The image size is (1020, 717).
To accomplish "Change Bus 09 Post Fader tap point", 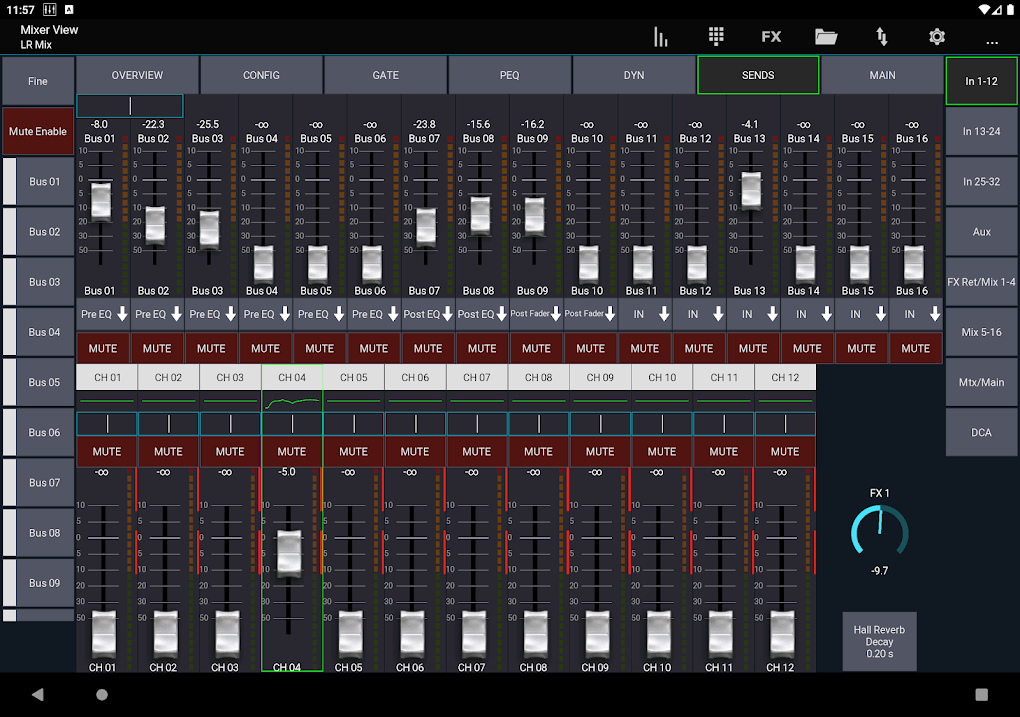I will (536, 313).
